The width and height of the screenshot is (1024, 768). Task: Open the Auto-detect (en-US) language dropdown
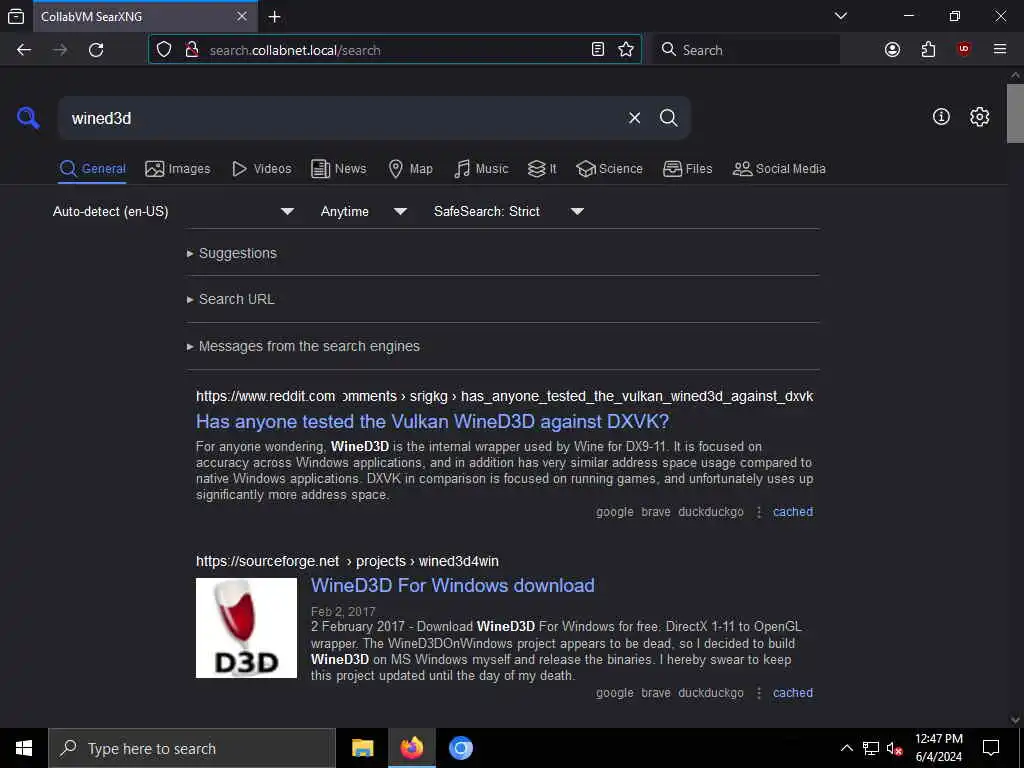[173, 212]
